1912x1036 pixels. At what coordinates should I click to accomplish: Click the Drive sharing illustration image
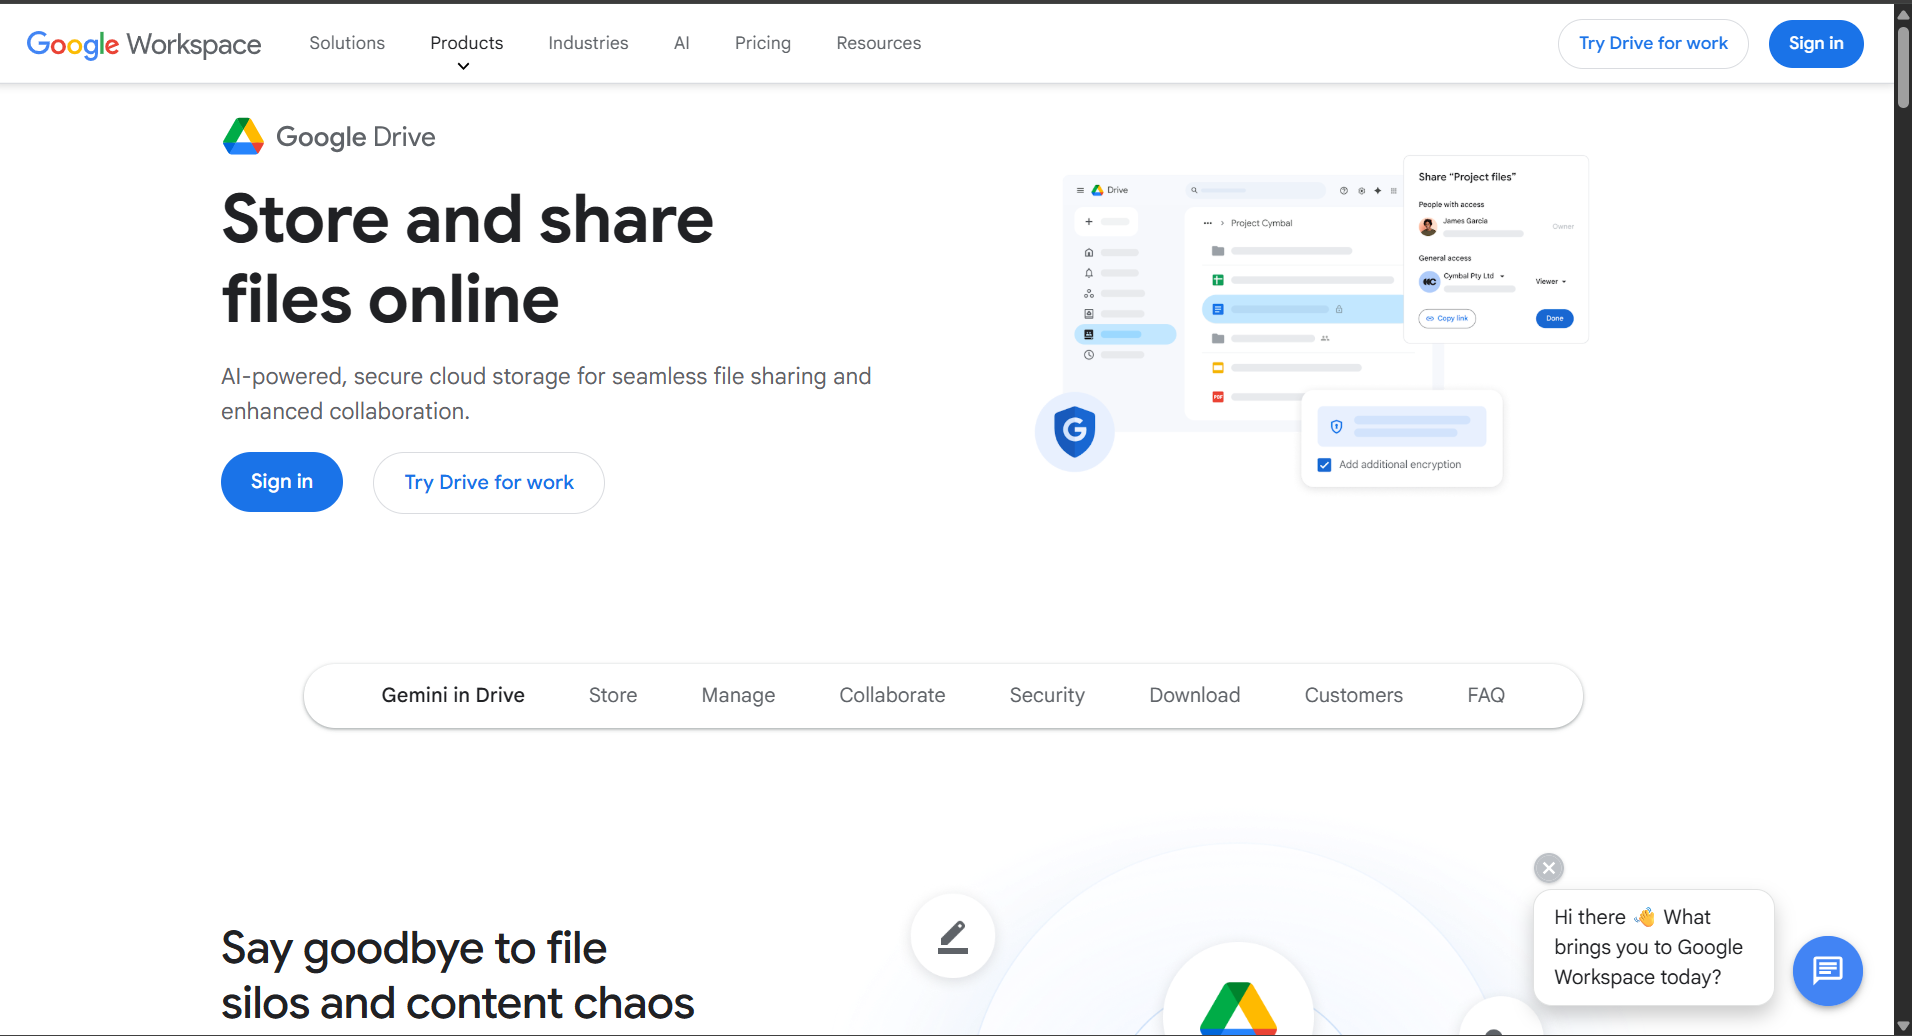1312,321
